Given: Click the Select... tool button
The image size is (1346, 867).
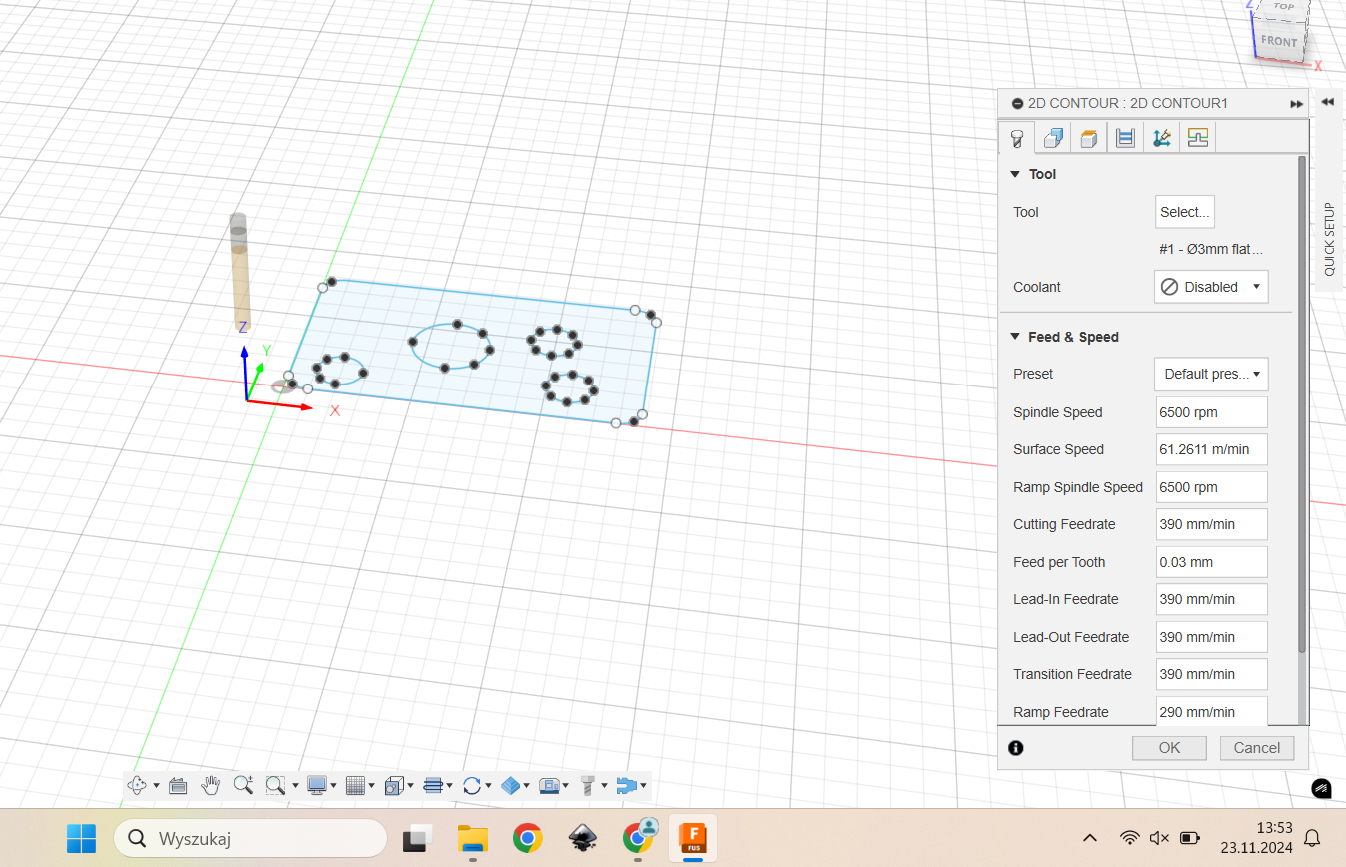Looking at the screenshot, I should tap(1185, 212).
